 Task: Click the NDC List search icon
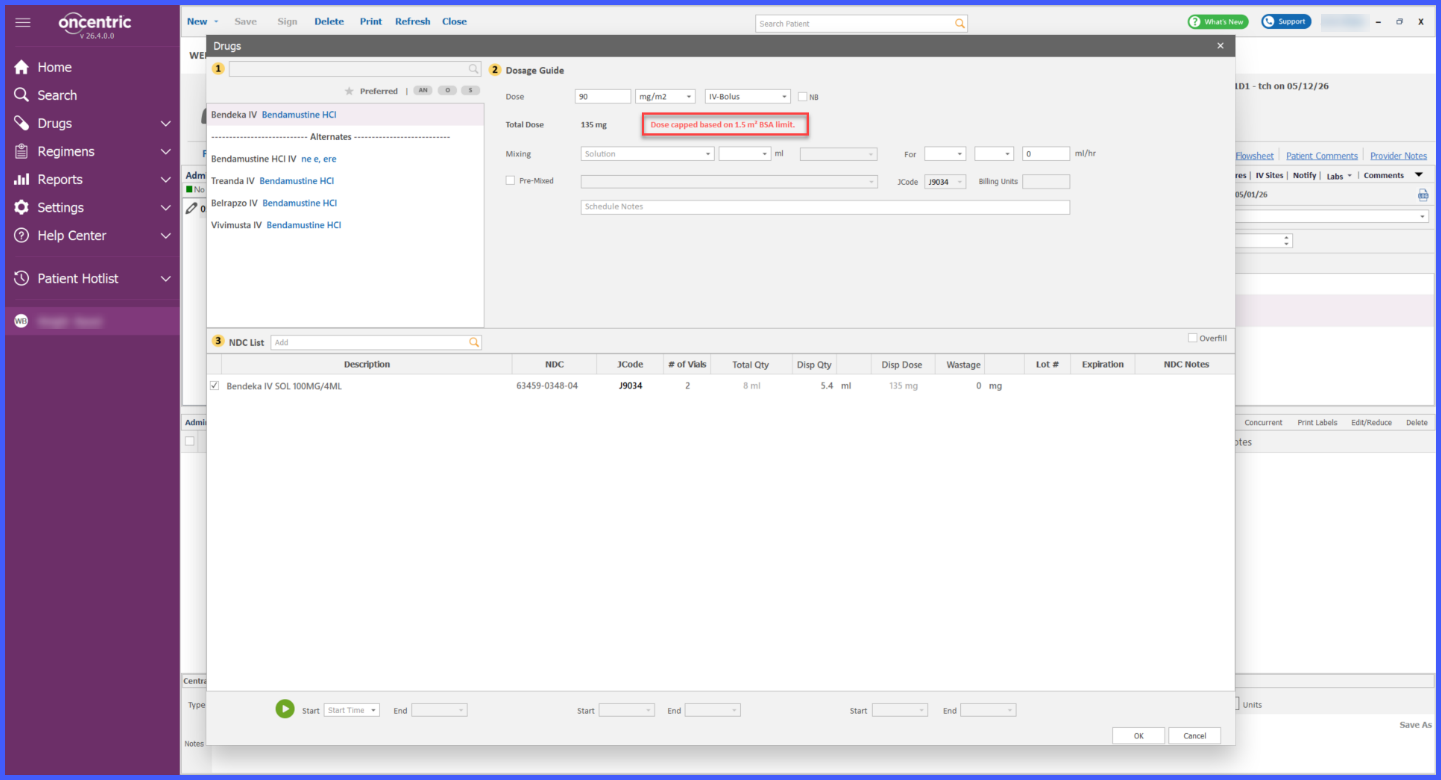[474, 342]
